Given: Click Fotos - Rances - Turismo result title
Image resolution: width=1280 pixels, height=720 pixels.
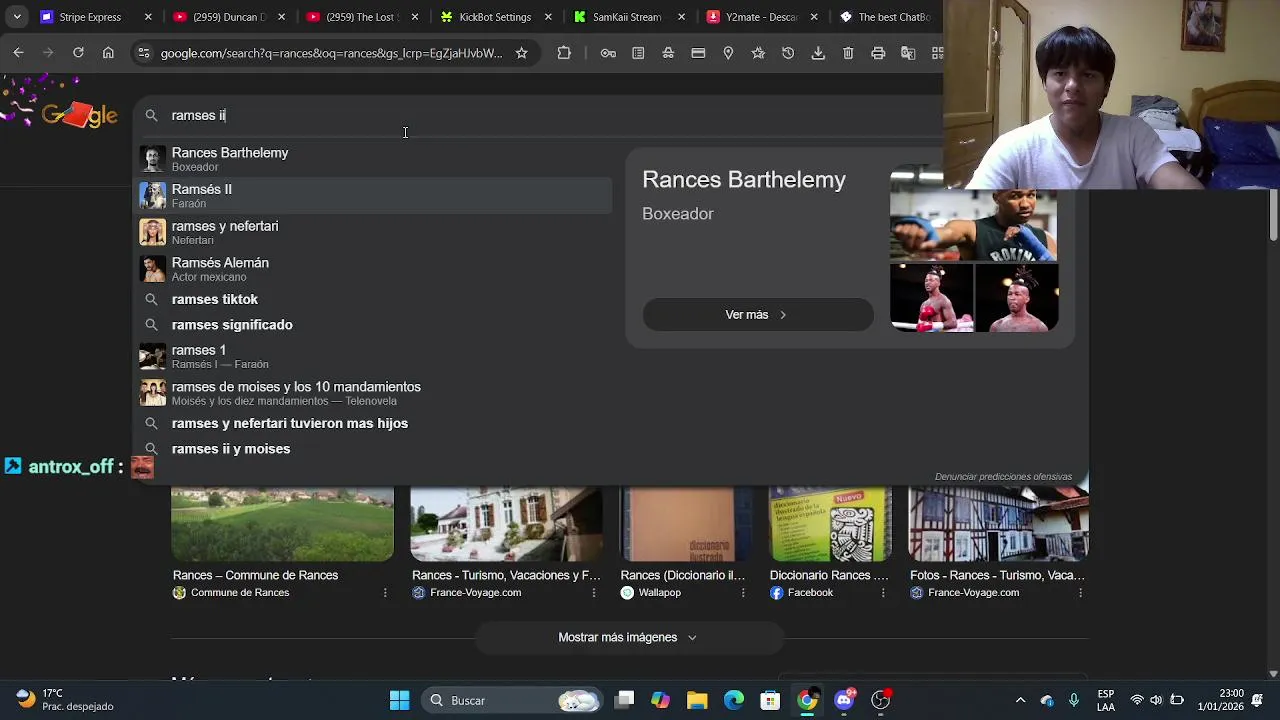Looking at the screenshot, I should (997, 576).
